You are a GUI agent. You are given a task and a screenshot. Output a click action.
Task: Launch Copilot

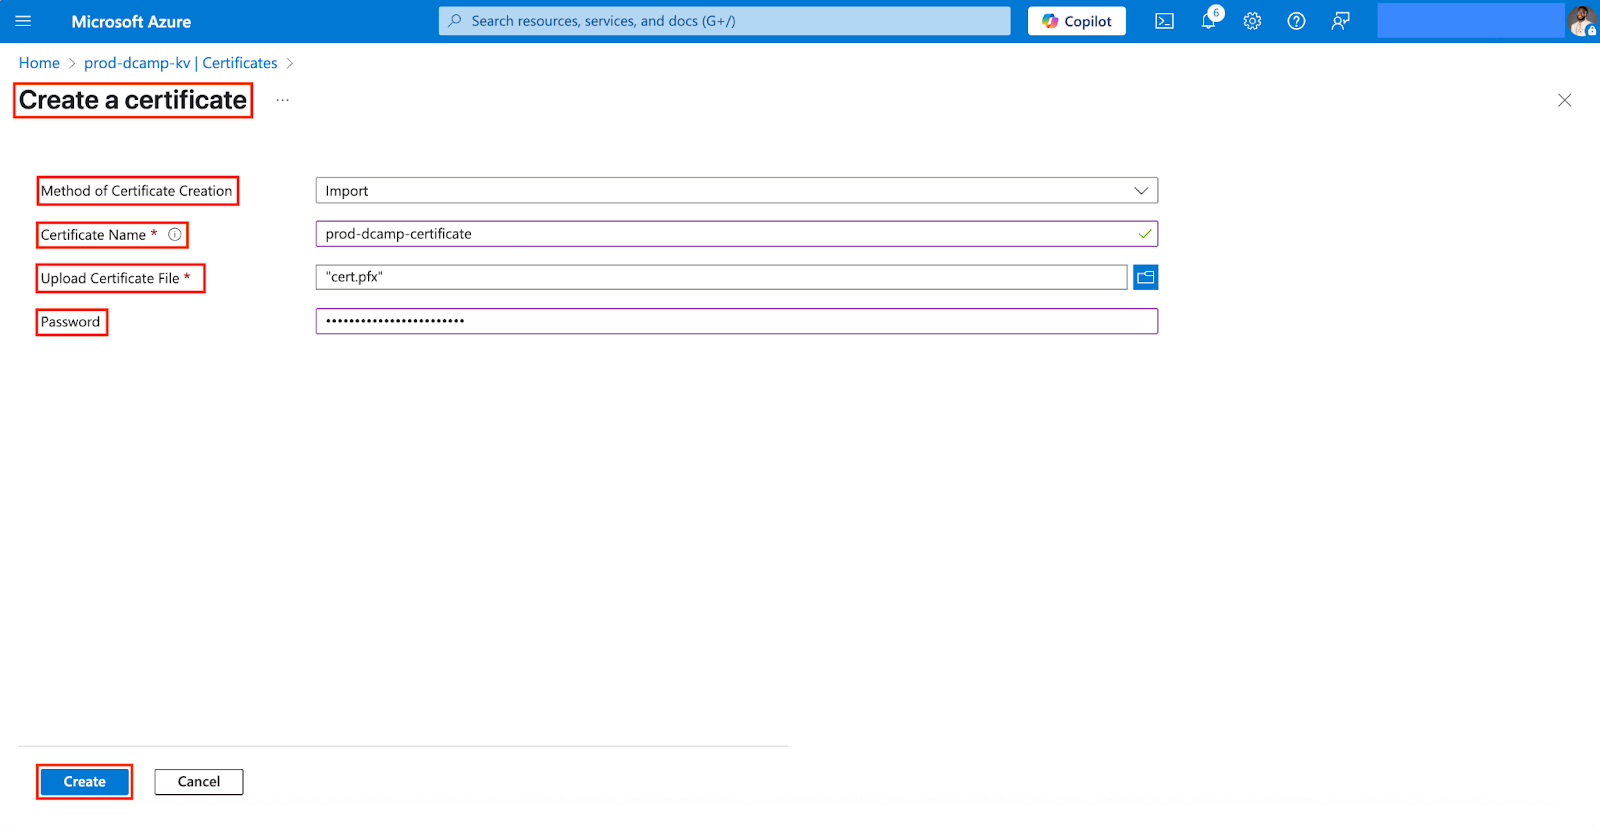click(x=1077, y=21)
